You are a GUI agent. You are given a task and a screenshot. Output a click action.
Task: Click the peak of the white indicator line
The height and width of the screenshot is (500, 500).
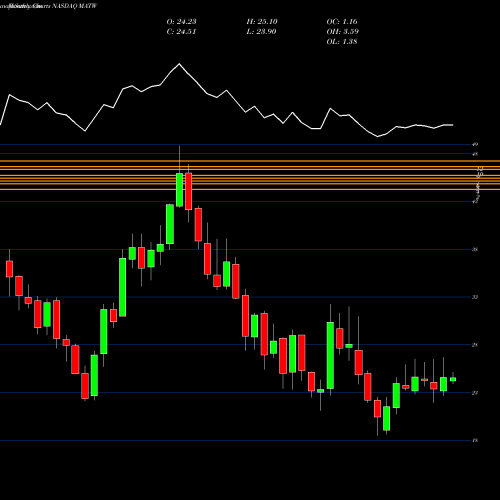point(179,63)
